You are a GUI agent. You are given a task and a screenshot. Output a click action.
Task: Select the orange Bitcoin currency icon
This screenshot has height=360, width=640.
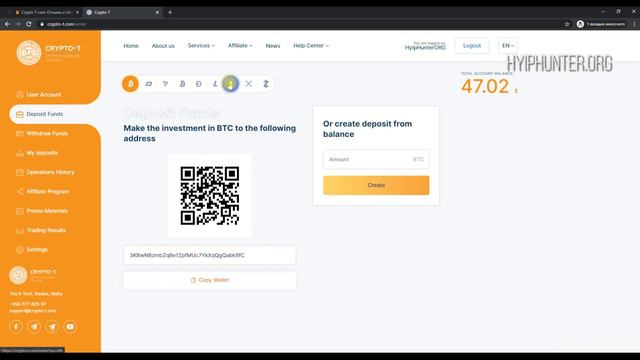click(x=130, y=84)
